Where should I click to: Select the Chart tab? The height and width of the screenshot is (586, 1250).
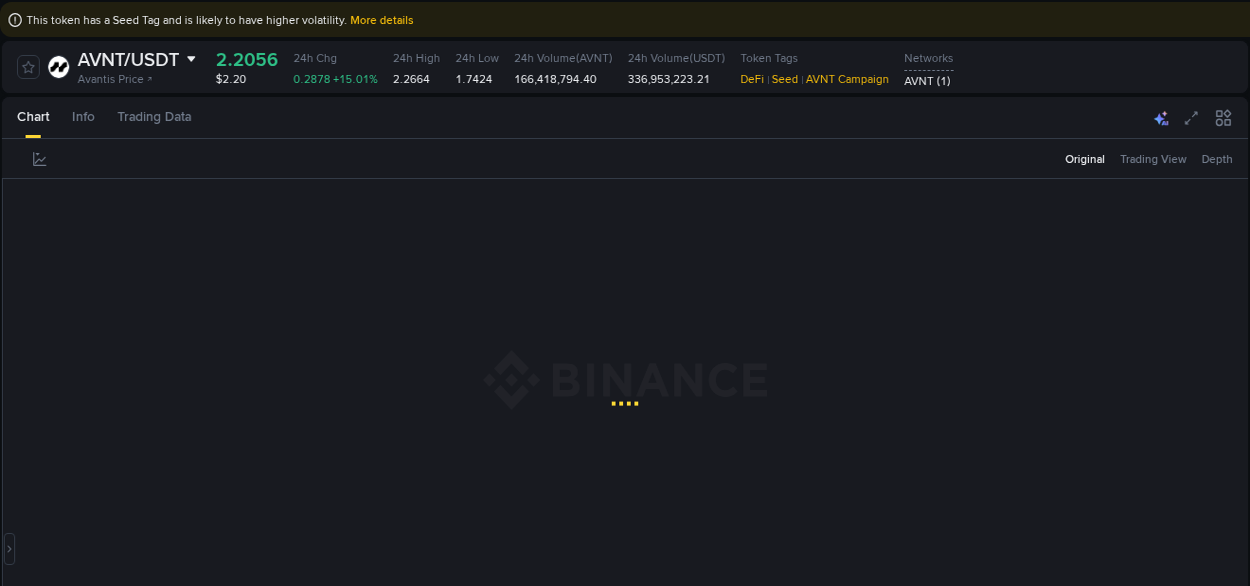33,117
